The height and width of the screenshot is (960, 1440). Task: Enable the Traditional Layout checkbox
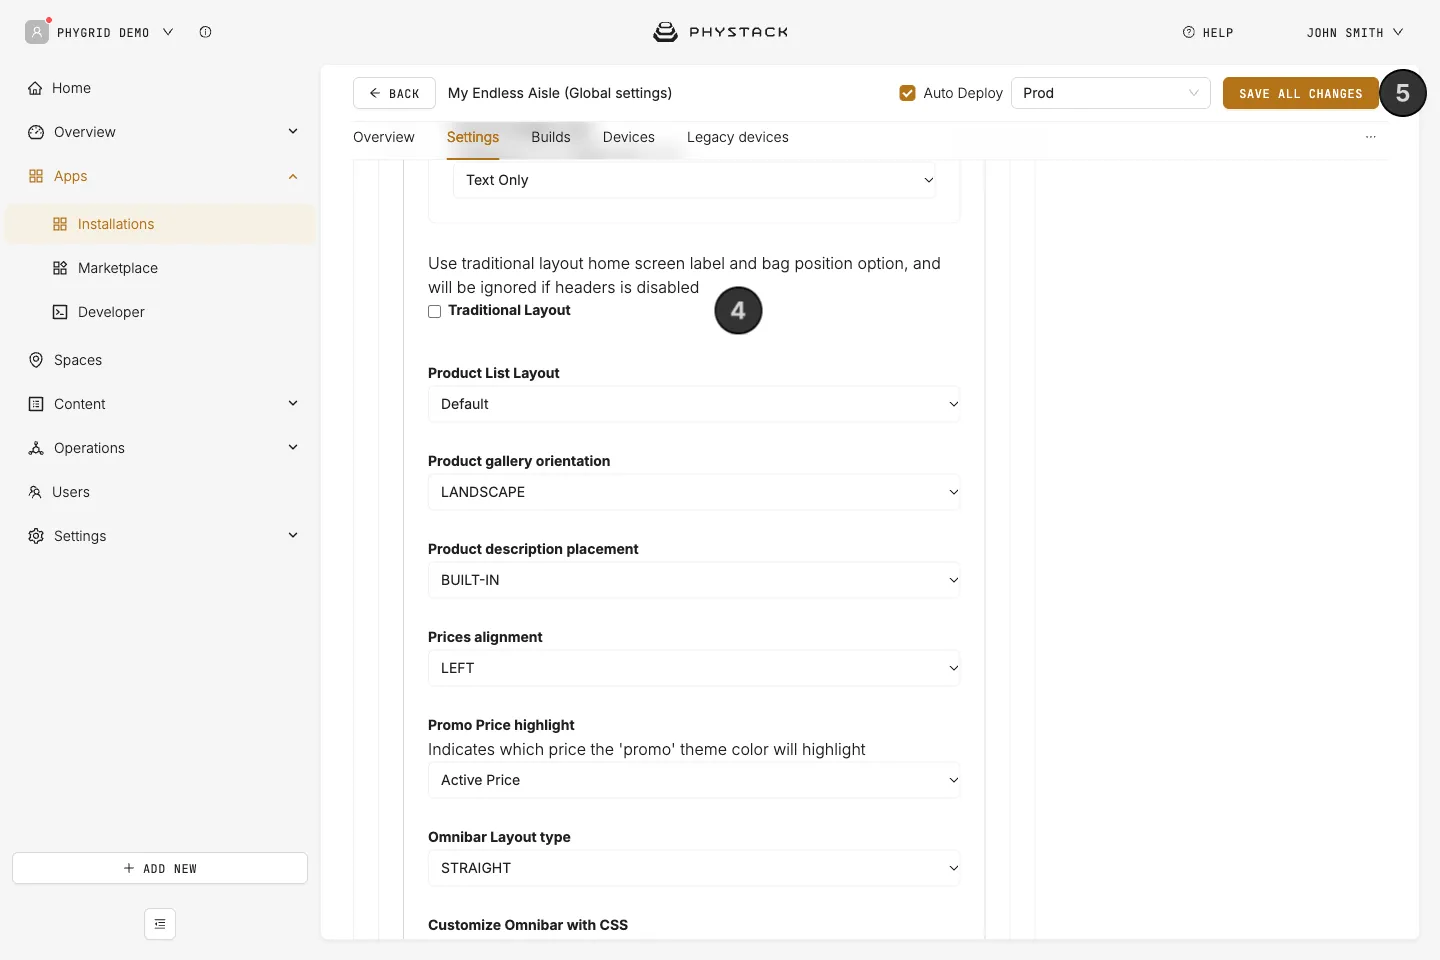coord(435,311)
